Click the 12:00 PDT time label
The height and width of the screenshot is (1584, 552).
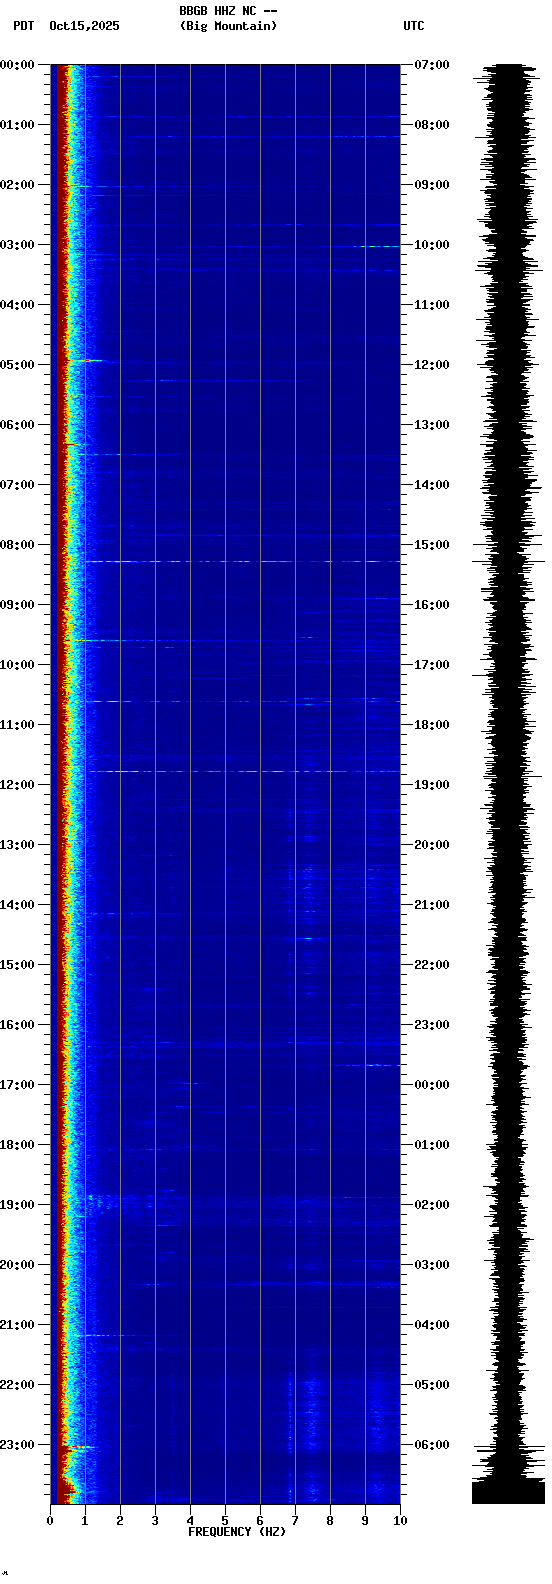[x=17, y=785]
